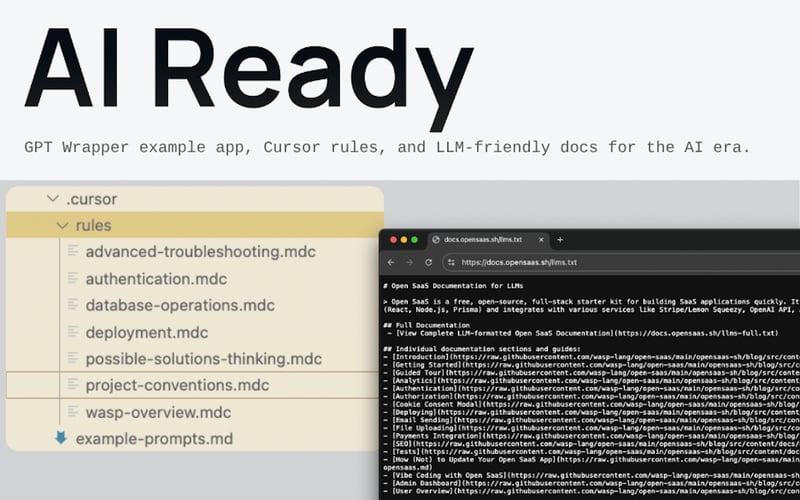Screen dimensions: 800x500
Task: Click yellow minimize dot in browser
Action: pyautogui.click(x=404, y=239)
